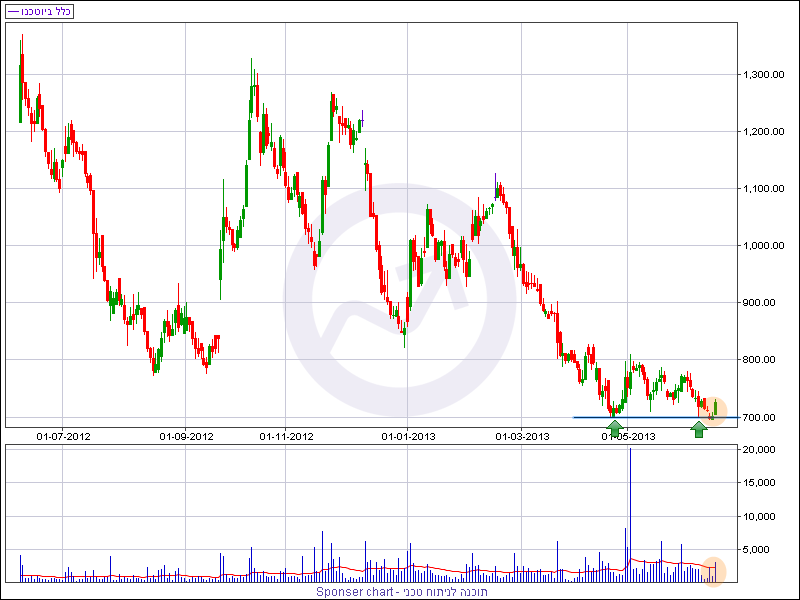Screen dimensions: 800x600
Task: Click the 1,300.00 price axis label
Action: pos(763,75)
